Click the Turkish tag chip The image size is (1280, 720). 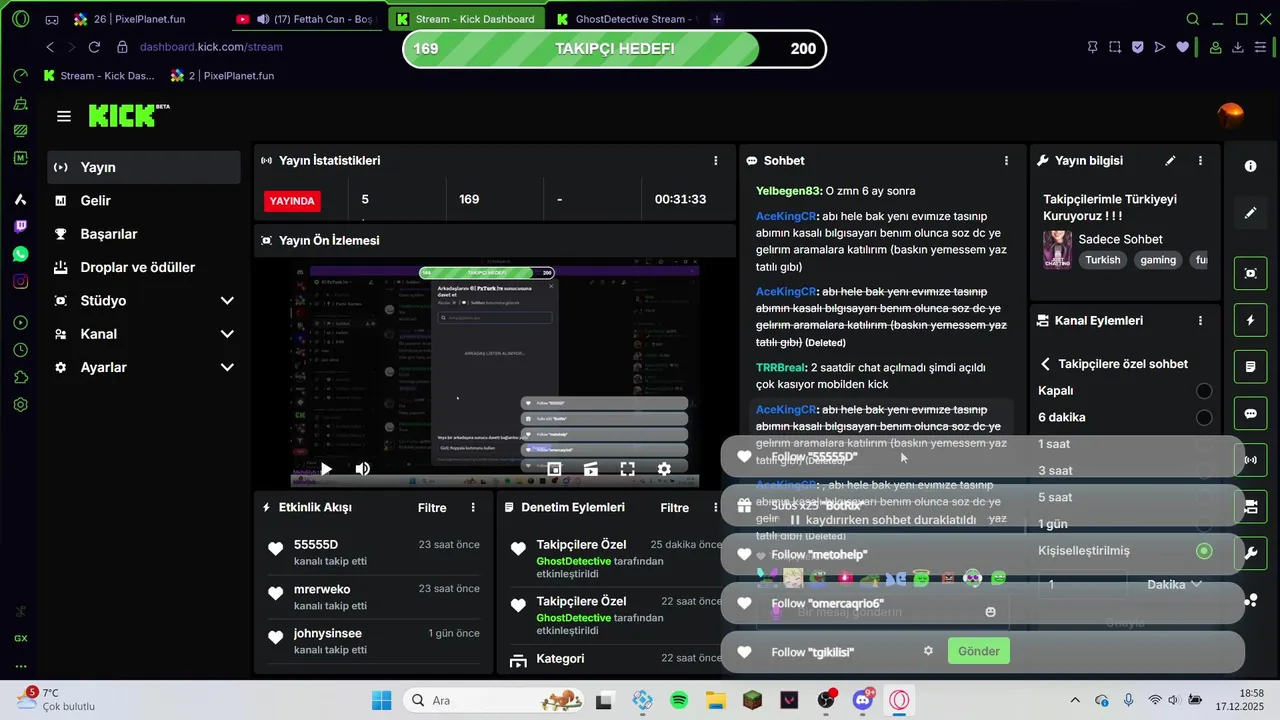tap(1103, 260)
